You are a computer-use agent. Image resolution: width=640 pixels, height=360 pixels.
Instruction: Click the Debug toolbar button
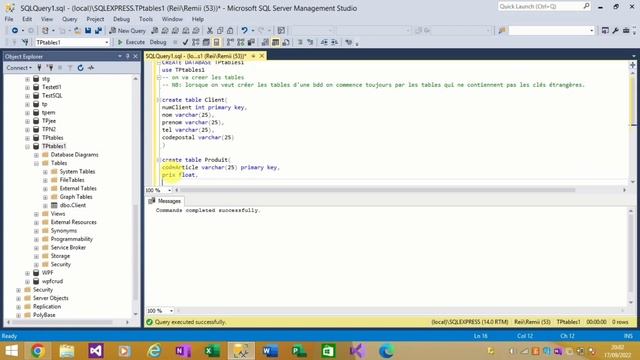(158, 42)
